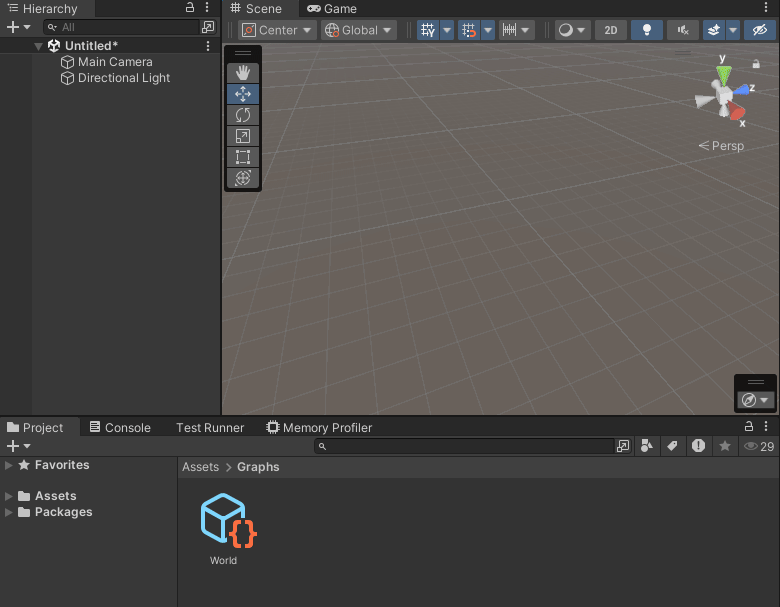Select the Rotate tool

(242, 115)
